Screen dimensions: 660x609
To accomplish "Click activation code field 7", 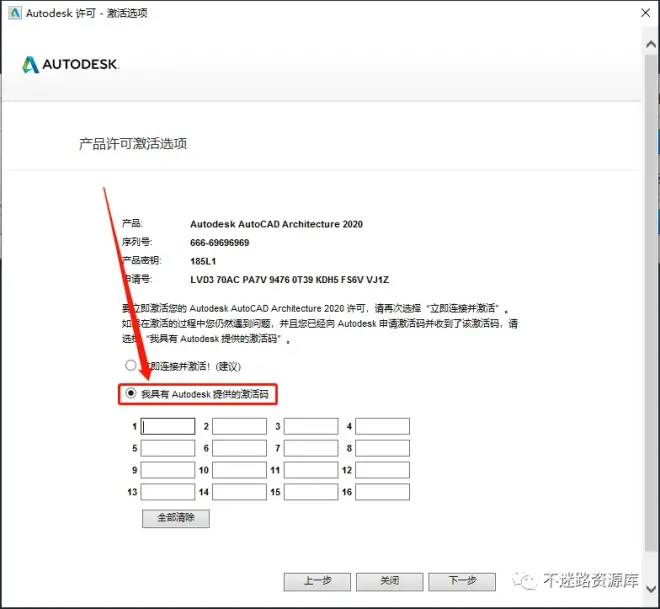I will click(x=311, y=448).
